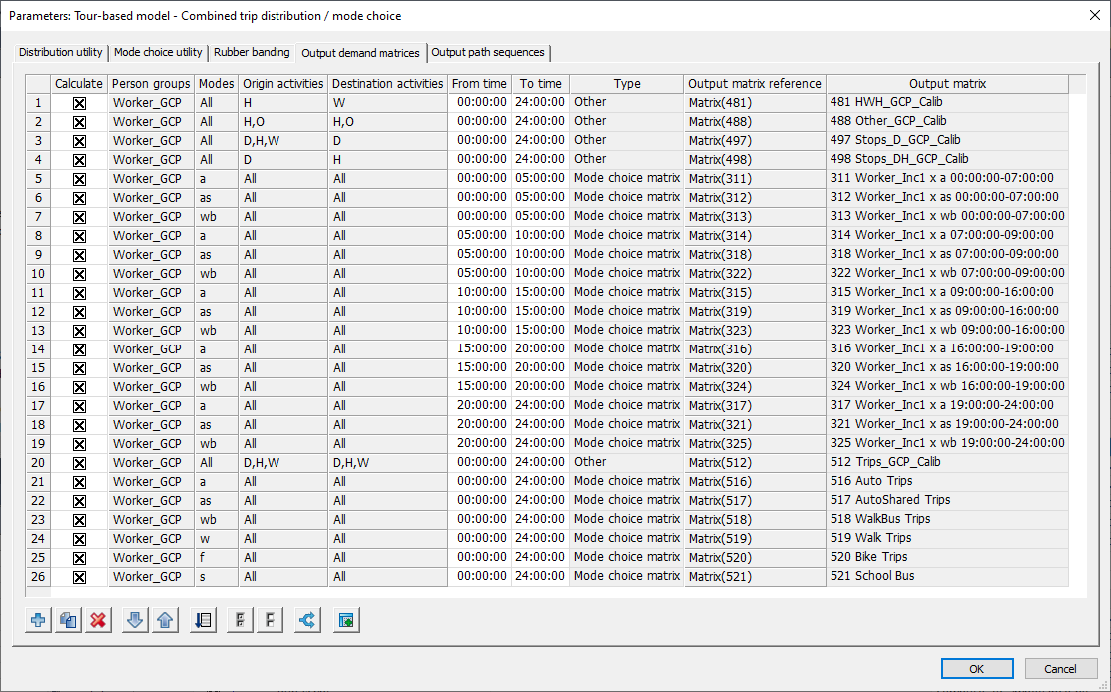Screen dimensions: 1111x692
Task: Click the move row up arrow icon
Action: pos(165,620)
